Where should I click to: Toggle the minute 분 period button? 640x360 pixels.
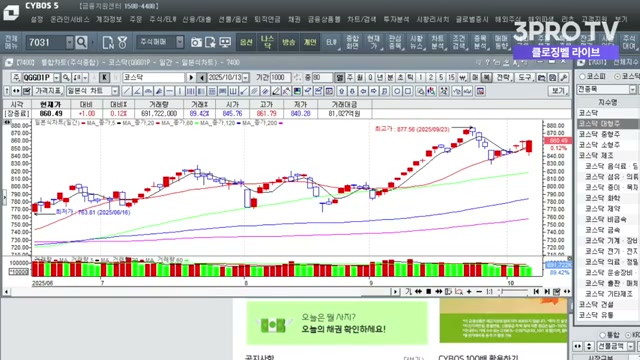click(390, 77)
